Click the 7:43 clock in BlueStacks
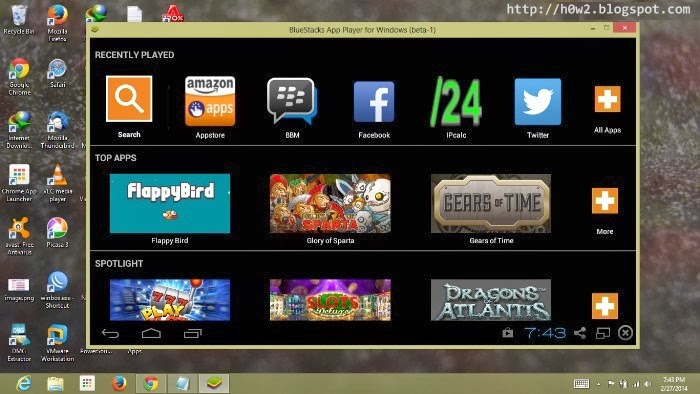 point(545,333)
